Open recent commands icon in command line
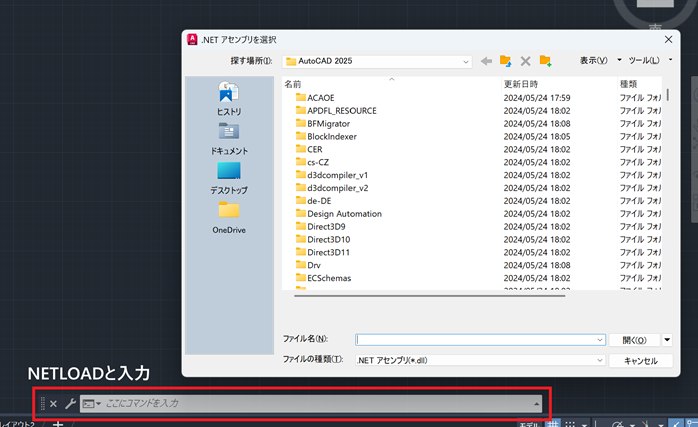This screenshot has width=698, height=427. (91, 404)
